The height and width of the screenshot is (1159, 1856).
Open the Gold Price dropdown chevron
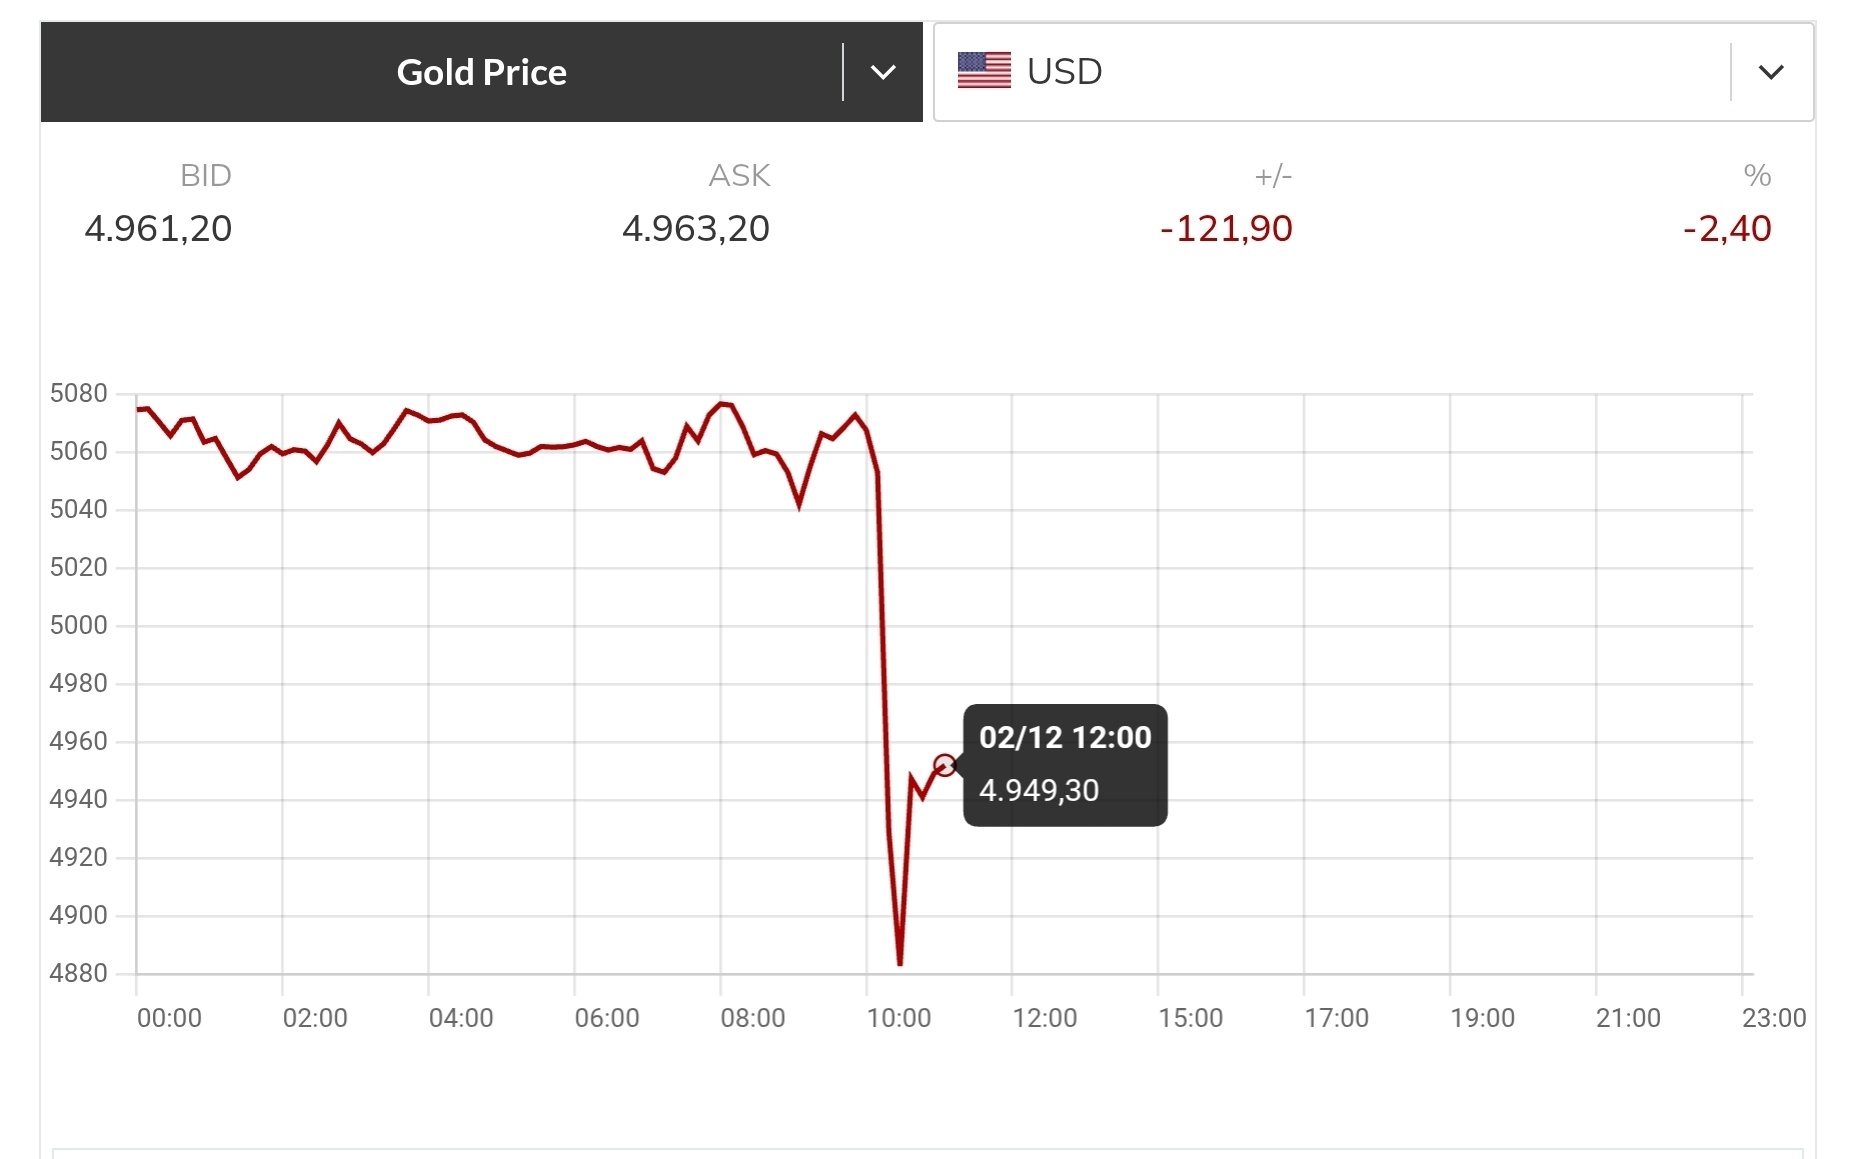tap(882, 72)
